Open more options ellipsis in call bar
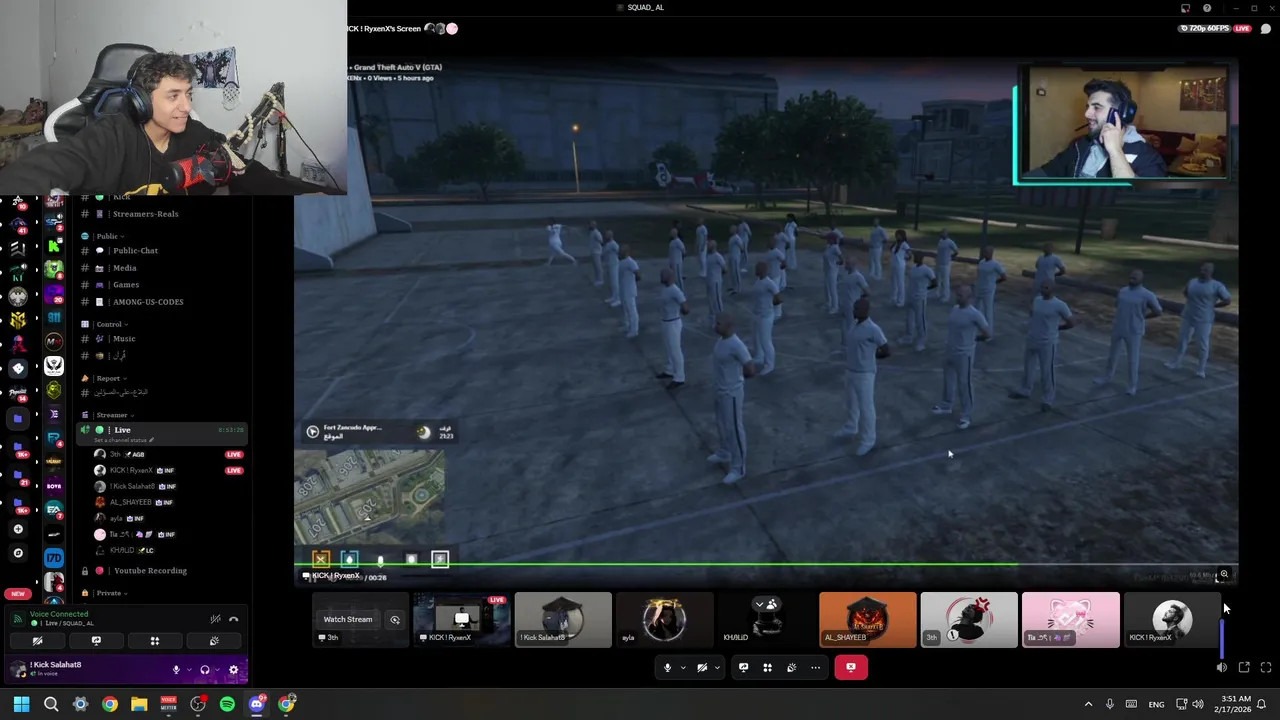1280x720 pixels. coord(815,668)
